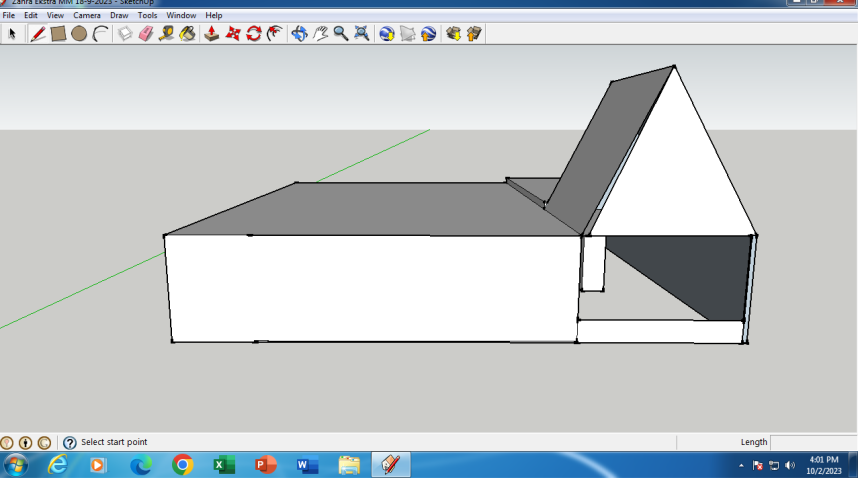
Task: Pick the Circle tool
Action: (x=79, y=34)
